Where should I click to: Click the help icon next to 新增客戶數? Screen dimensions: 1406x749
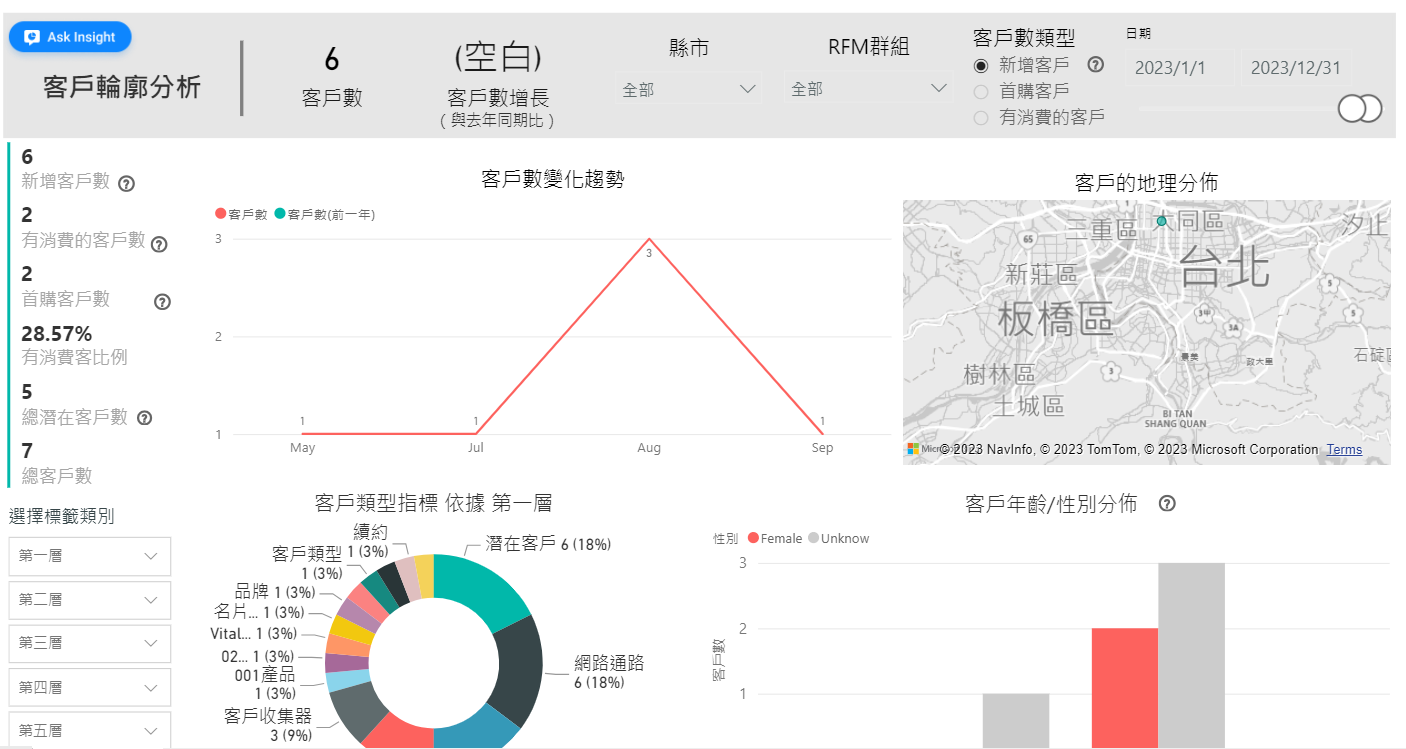pyautogui.click(x=126, y=183)
